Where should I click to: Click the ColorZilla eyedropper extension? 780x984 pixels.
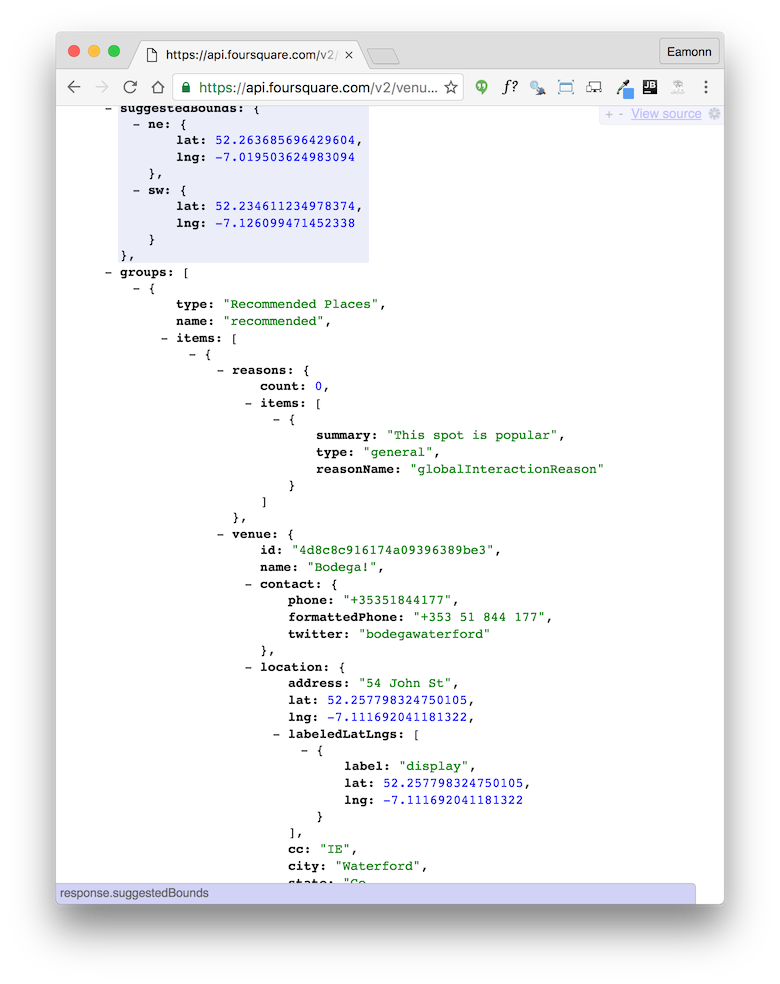(623, 88)
